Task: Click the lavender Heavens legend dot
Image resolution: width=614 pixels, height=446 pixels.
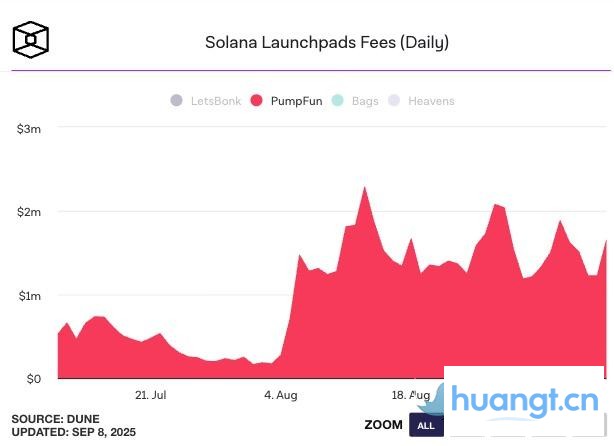Action: 394,101
